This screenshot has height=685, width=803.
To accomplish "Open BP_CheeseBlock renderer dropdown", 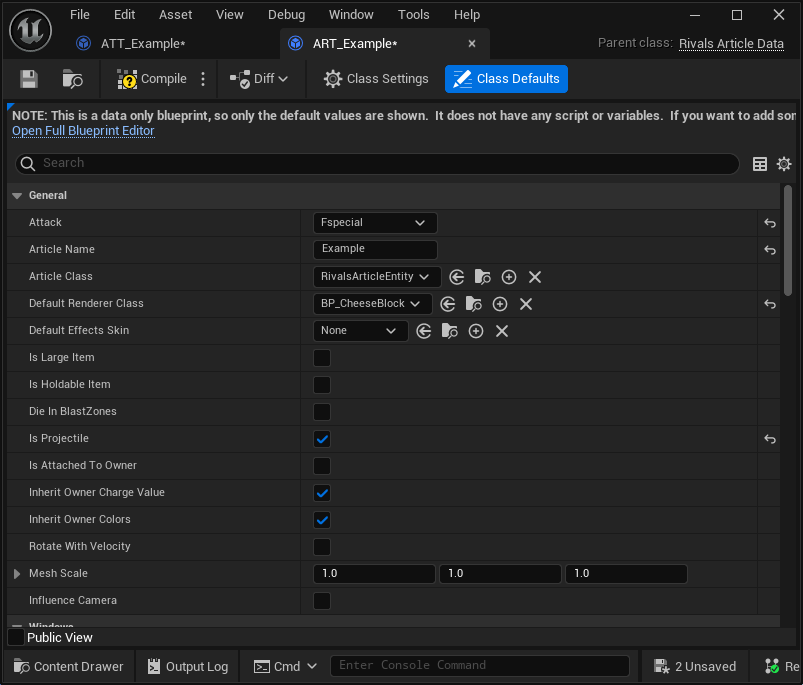I will 372,304.
